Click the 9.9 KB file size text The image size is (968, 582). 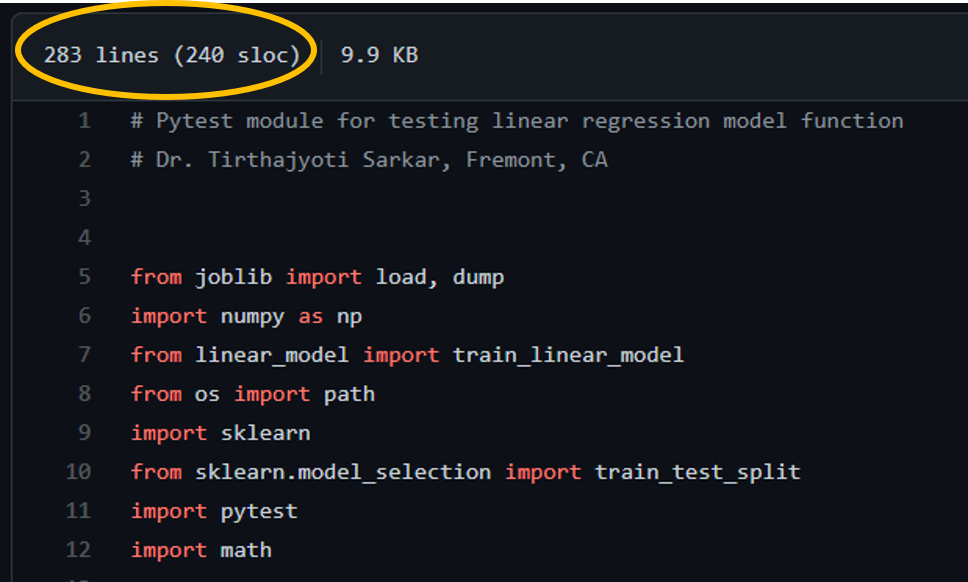(379, 55)
